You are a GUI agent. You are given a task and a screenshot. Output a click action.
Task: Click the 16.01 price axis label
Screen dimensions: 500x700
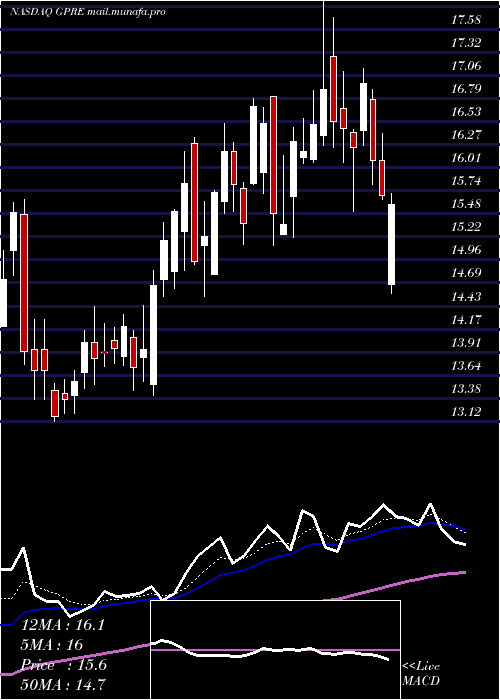466,158
